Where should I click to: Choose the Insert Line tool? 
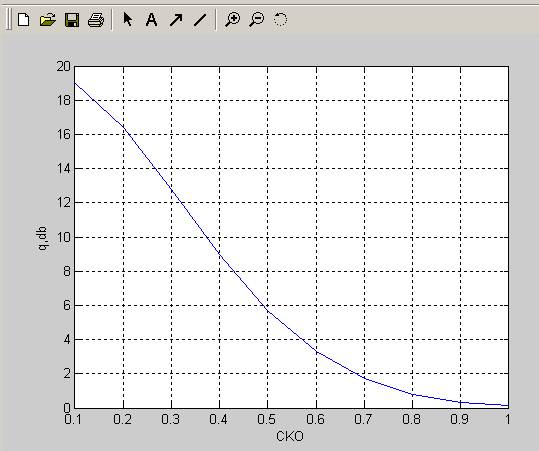click(x=200, y=20)
